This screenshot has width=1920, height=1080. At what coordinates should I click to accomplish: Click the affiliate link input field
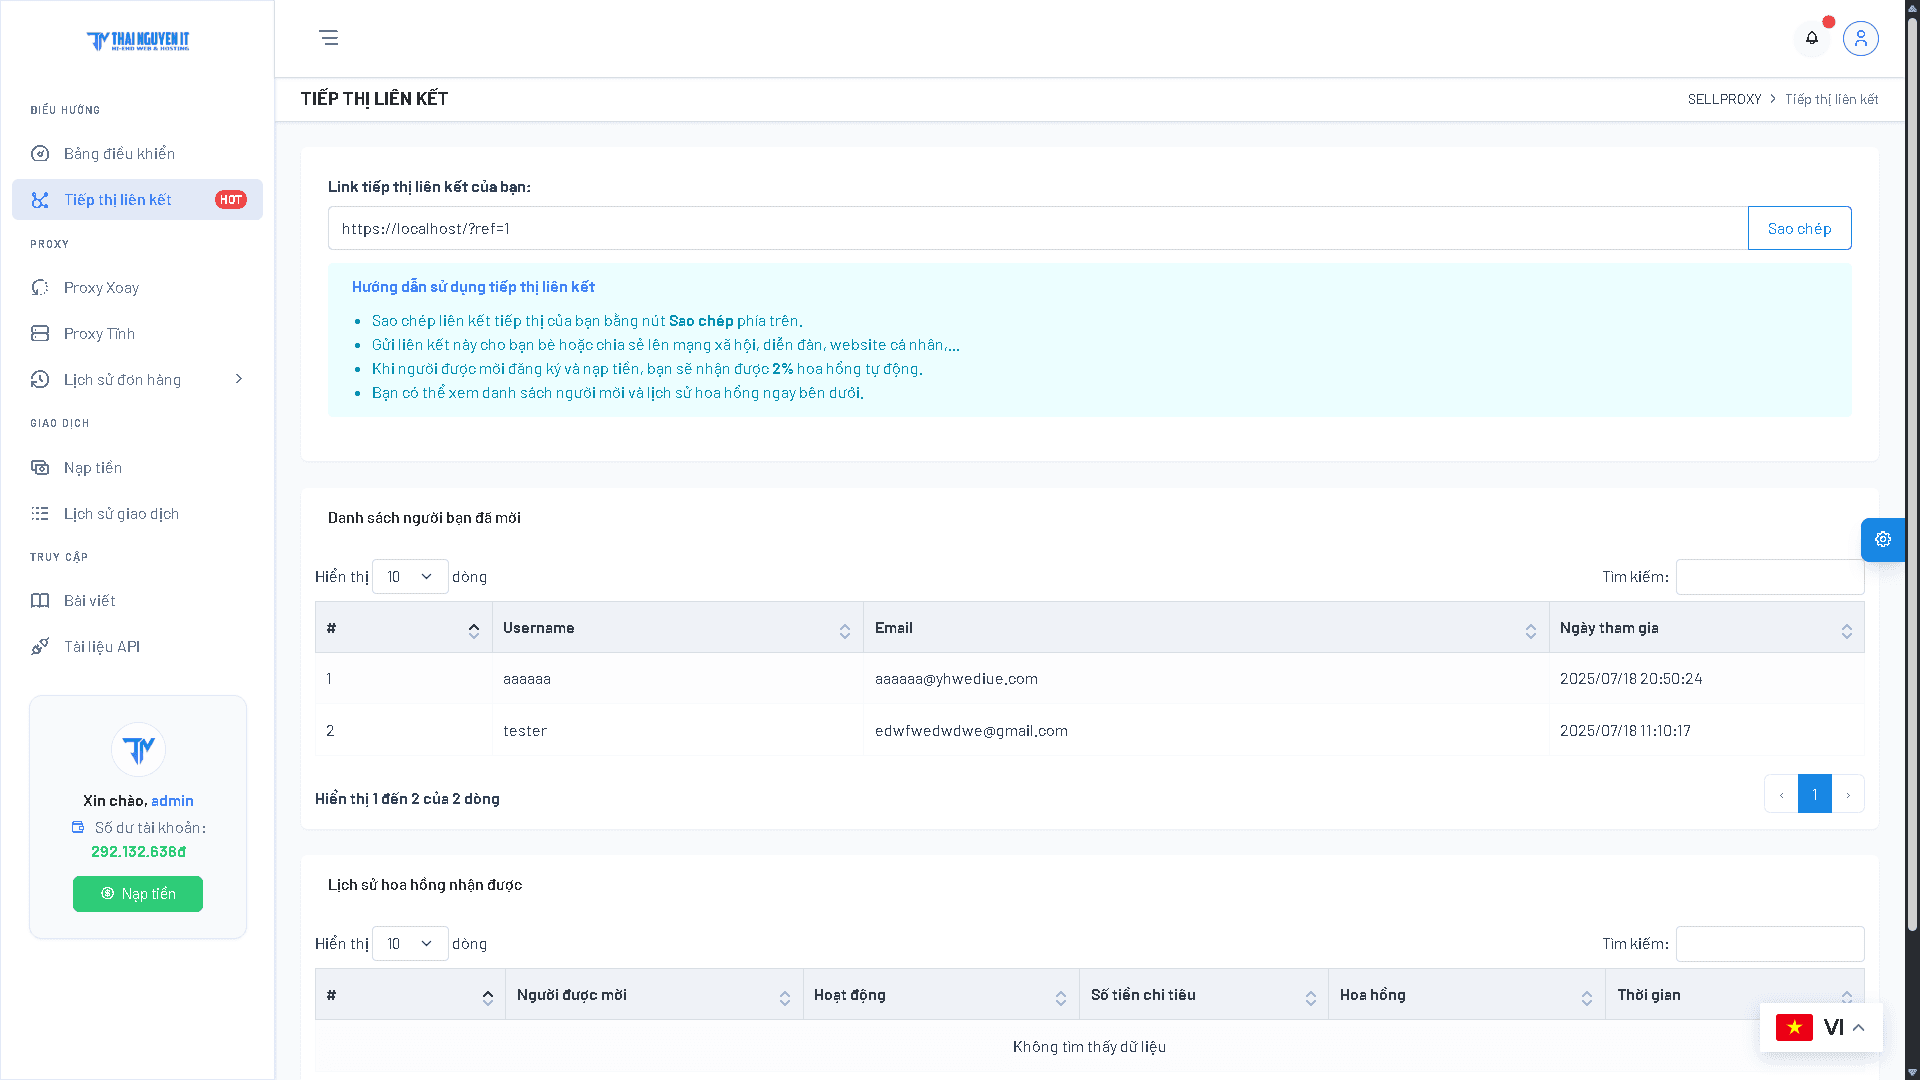point(1037,228)
